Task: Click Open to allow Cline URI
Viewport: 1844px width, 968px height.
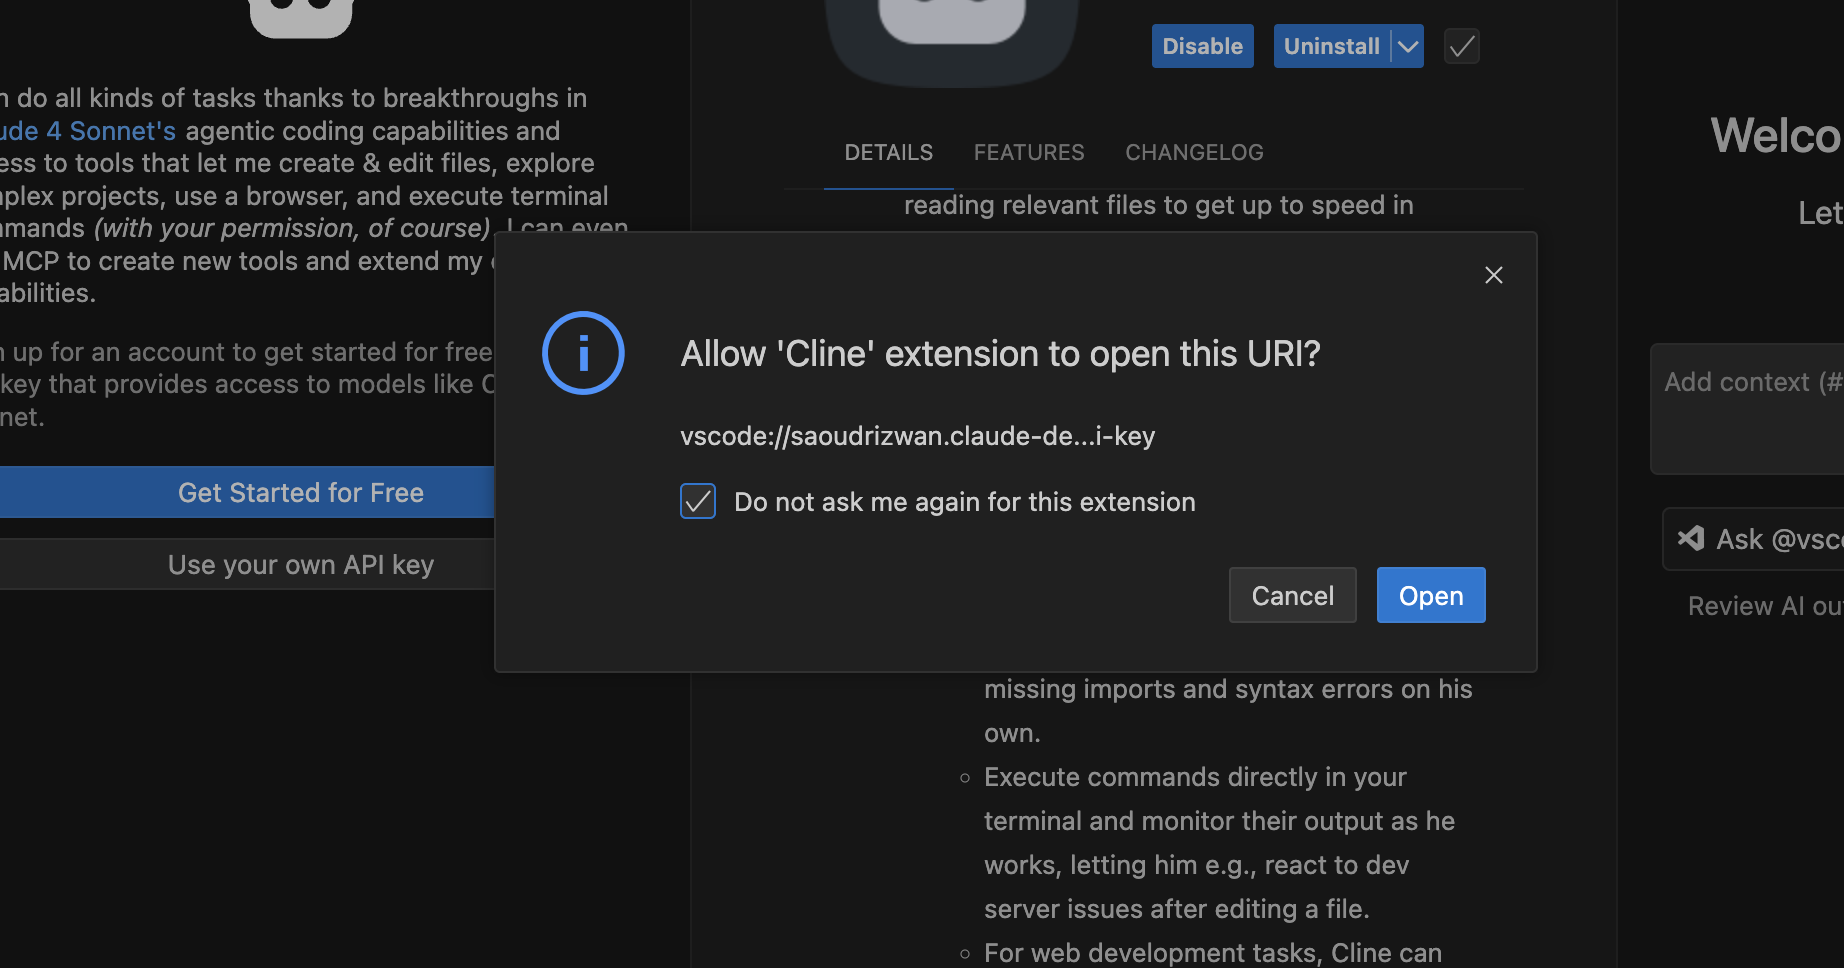Action: tap(1431, 595)
